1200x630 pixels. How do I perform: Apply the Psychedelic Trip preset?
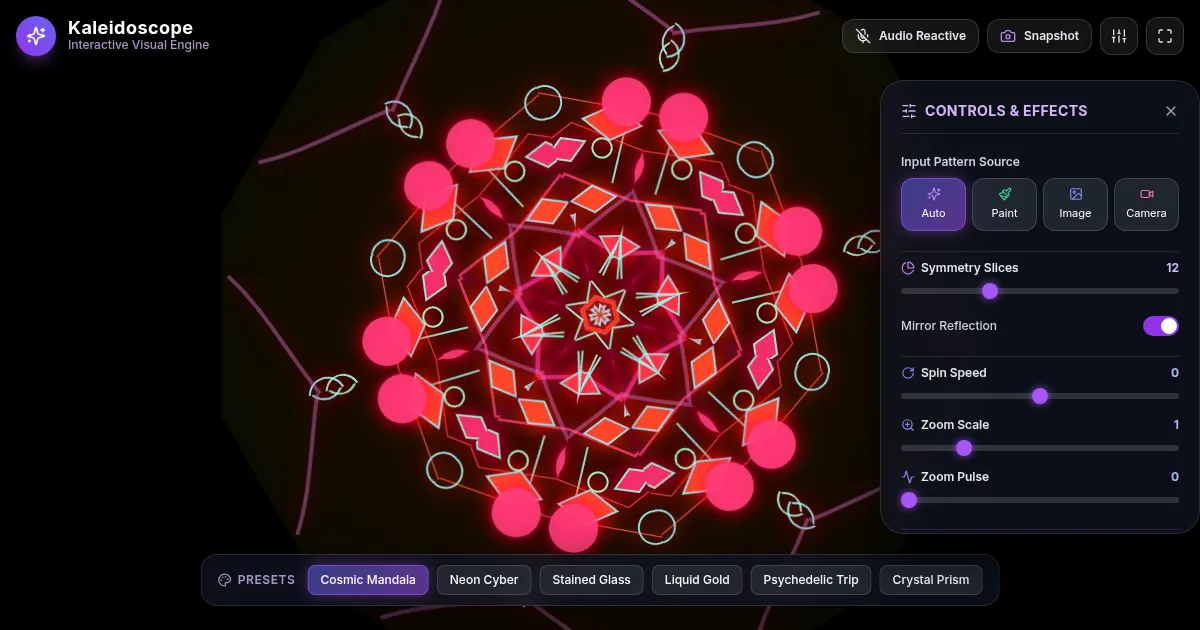coord(811,580)
